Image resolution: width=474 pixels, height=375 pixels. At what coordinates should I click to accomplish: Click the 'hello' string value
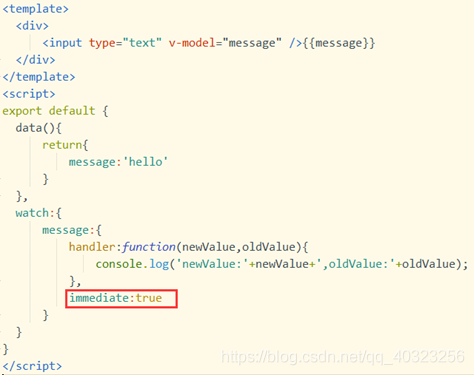point(146,162)
